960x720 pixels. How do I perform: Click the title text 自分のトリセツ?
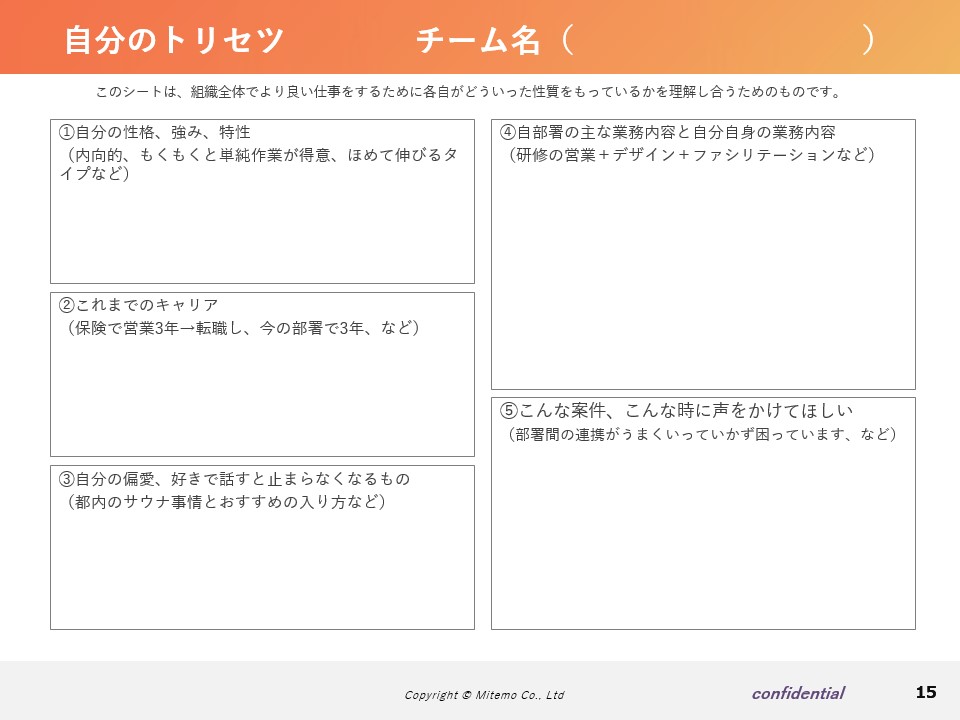(174, 40)
